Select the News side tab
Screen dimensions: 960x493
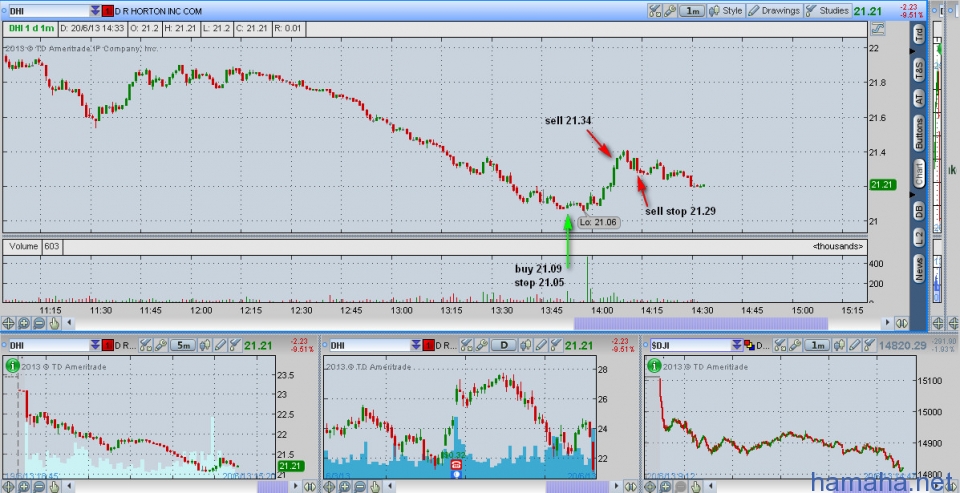919,269
